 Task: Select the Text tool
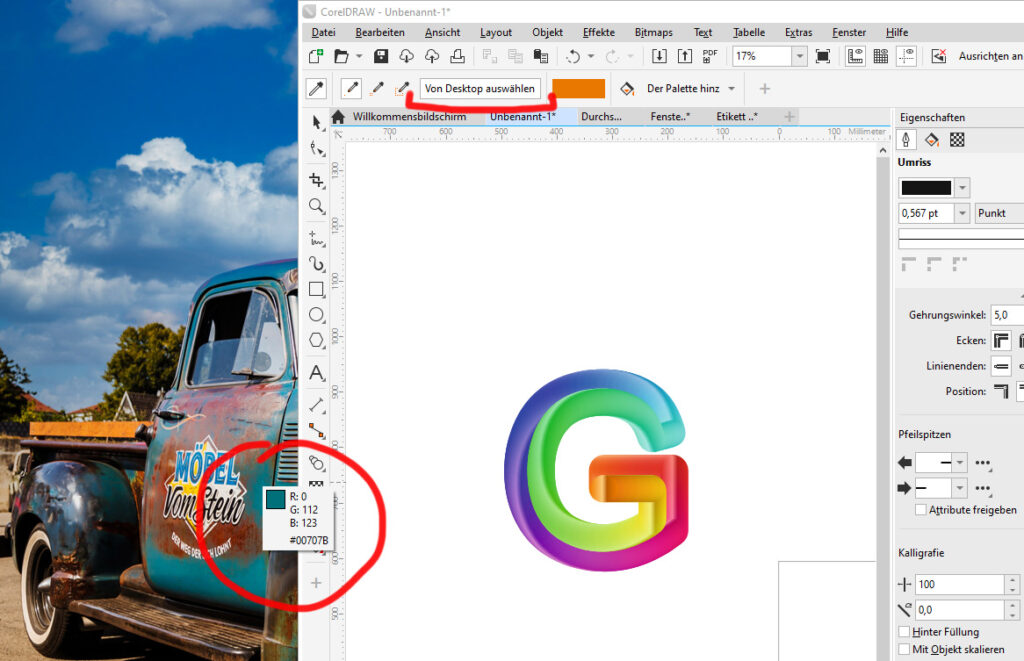pos(317,372)
